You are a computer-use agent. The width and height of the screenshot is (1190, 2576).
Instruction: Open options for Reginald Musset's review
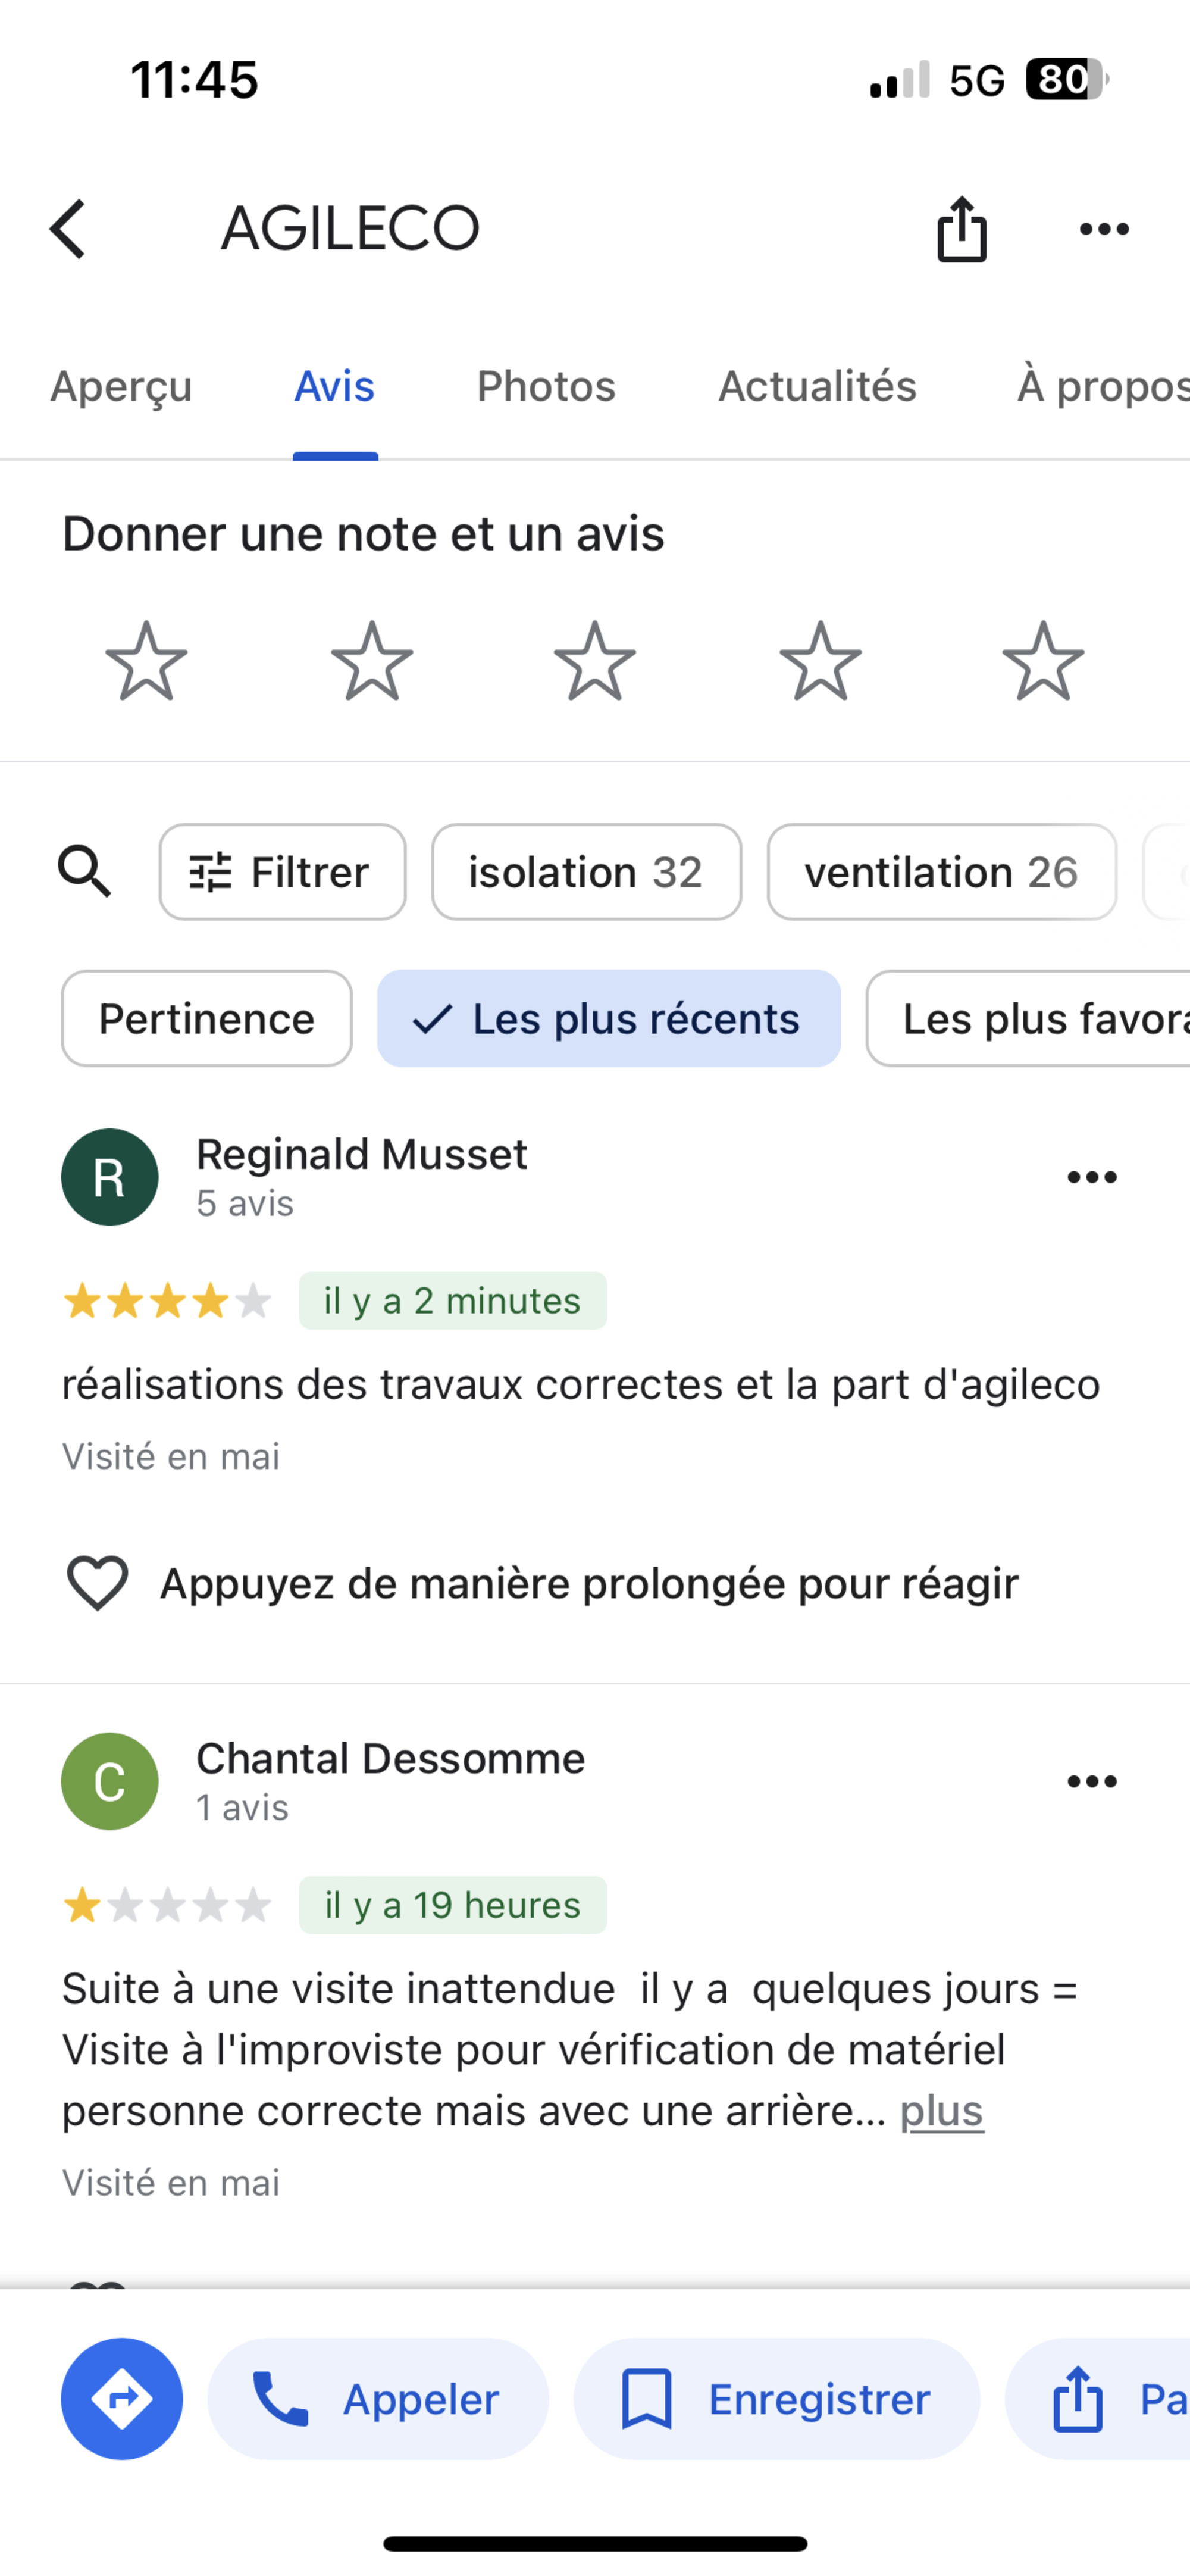[x=1091, y=1177]
